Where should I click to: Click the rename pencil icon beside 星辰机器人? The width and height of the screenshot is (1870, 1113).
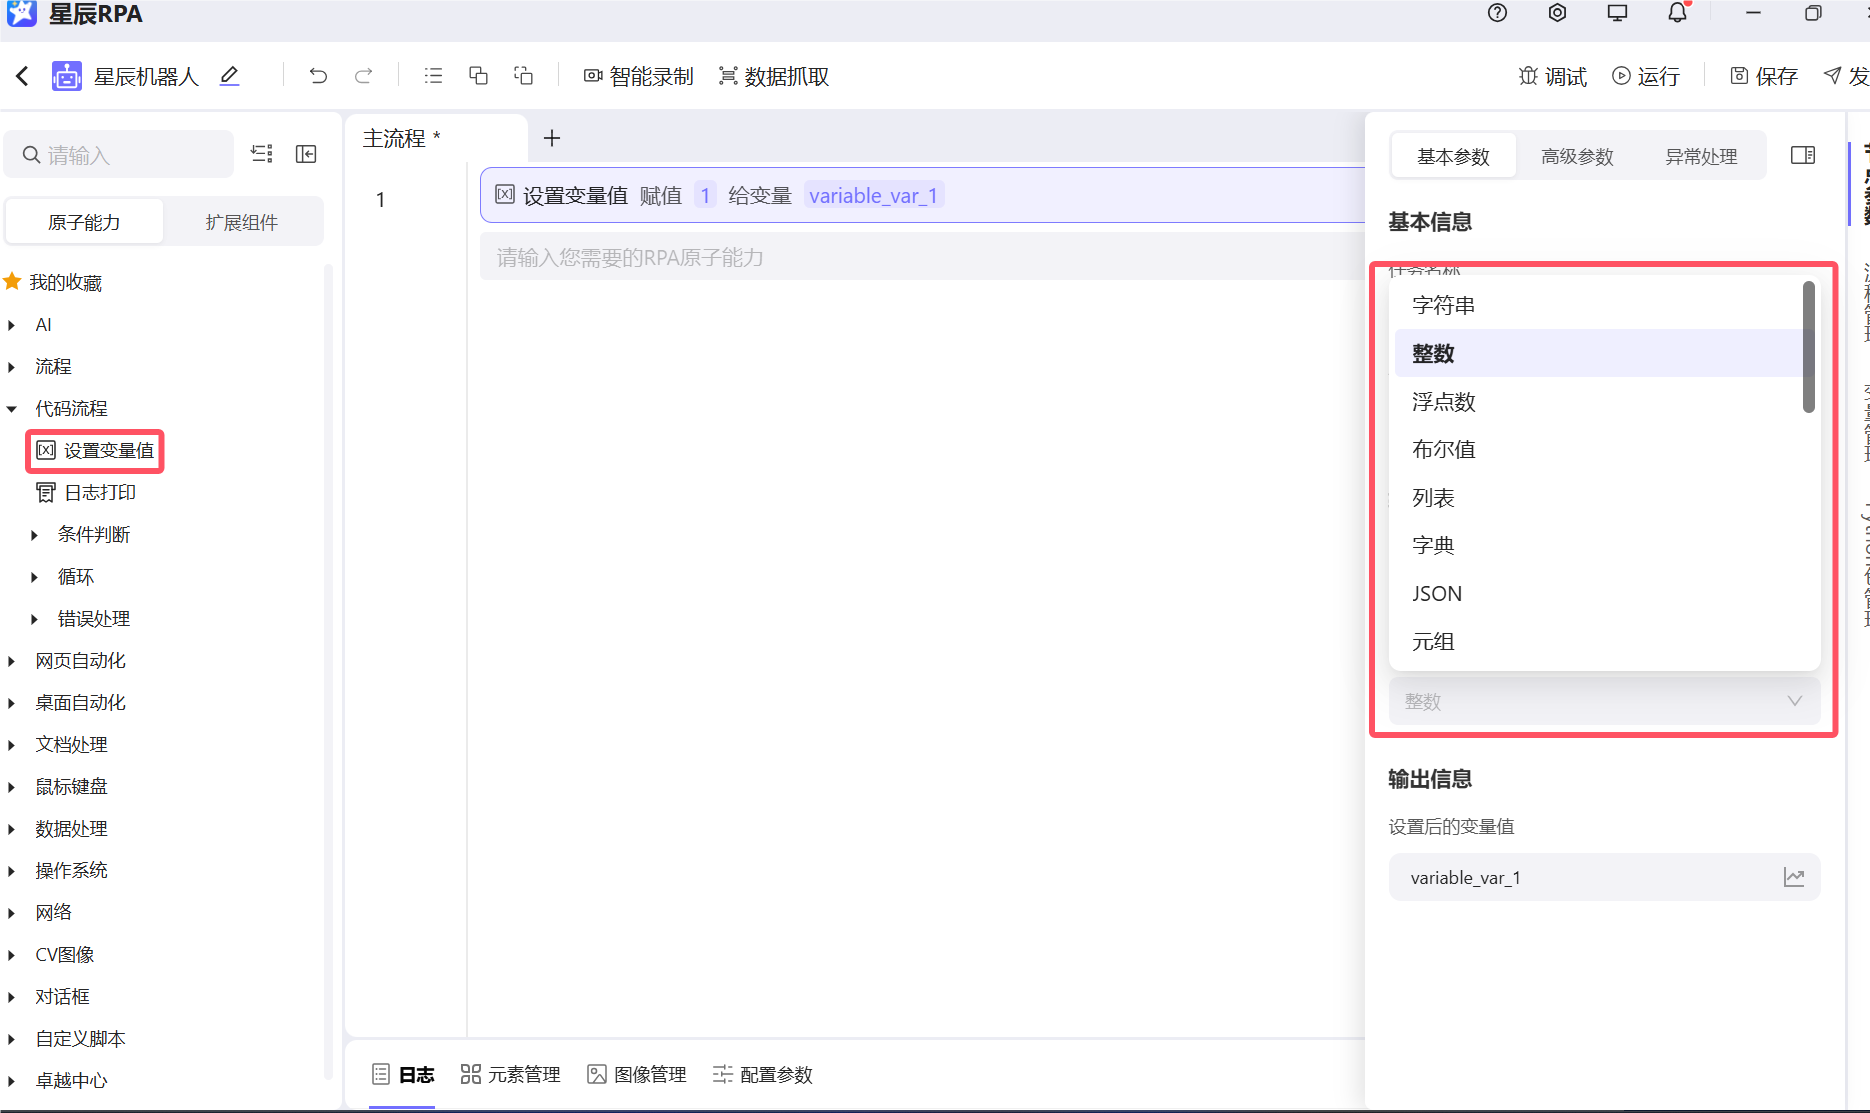(229, 76)
